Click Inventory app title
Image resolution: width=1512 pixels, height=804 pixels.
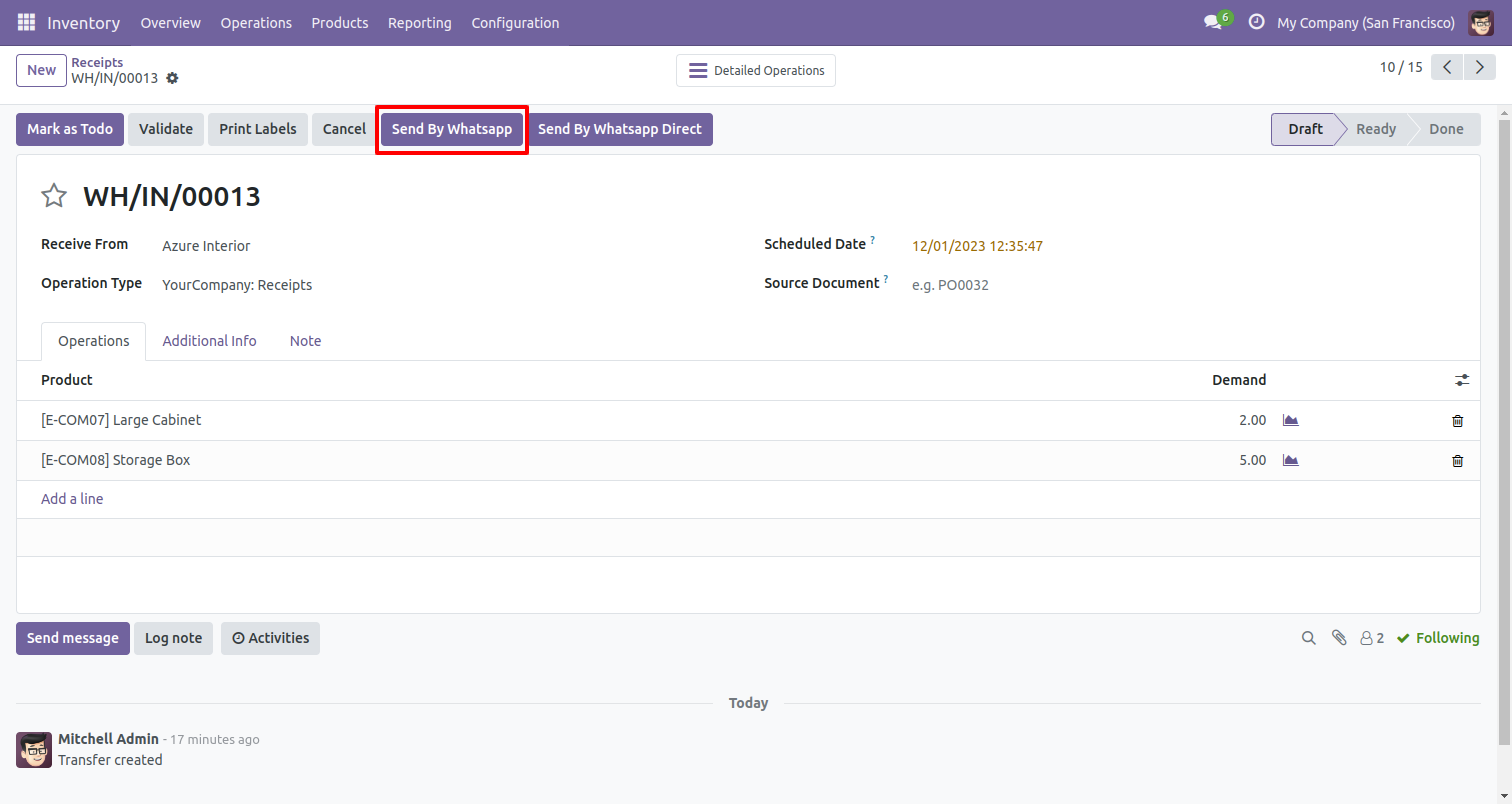click(84, 22)
